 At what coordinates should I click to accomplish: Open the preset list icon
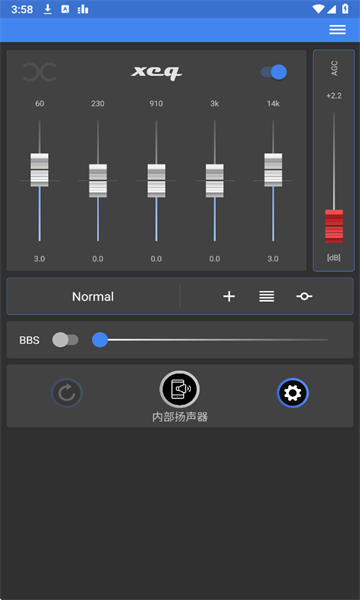tap(266, 297)
